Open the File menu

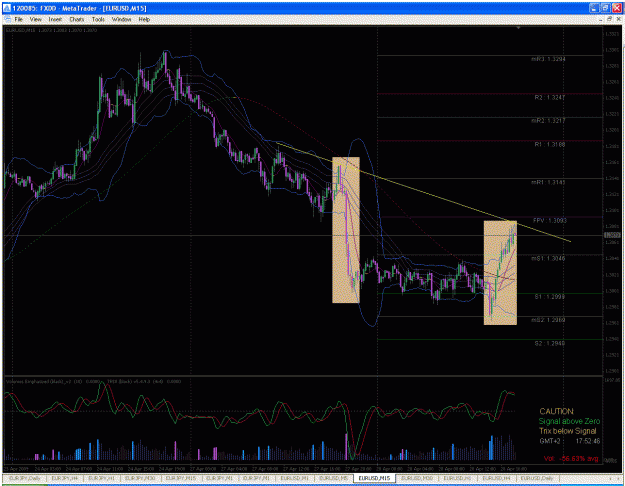coord(18,19)
